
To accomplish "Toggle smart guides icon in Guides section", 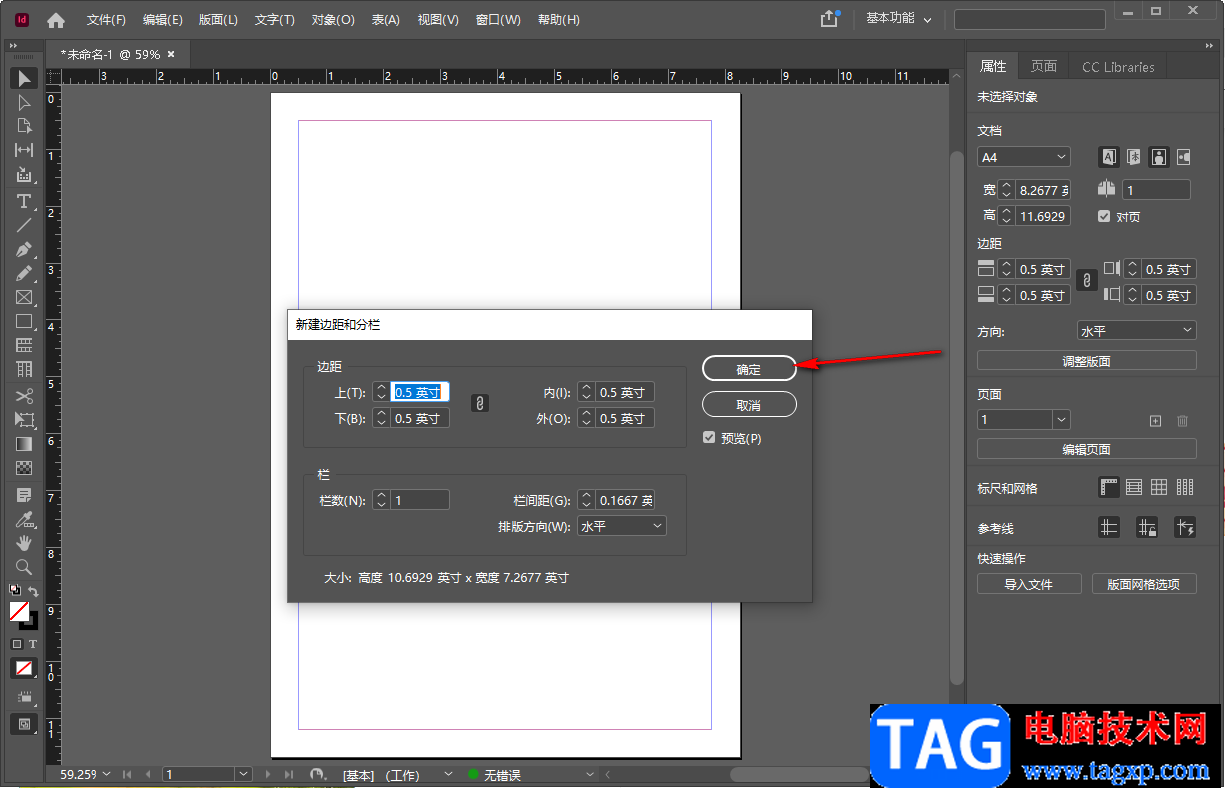I will pos(1185,527).
